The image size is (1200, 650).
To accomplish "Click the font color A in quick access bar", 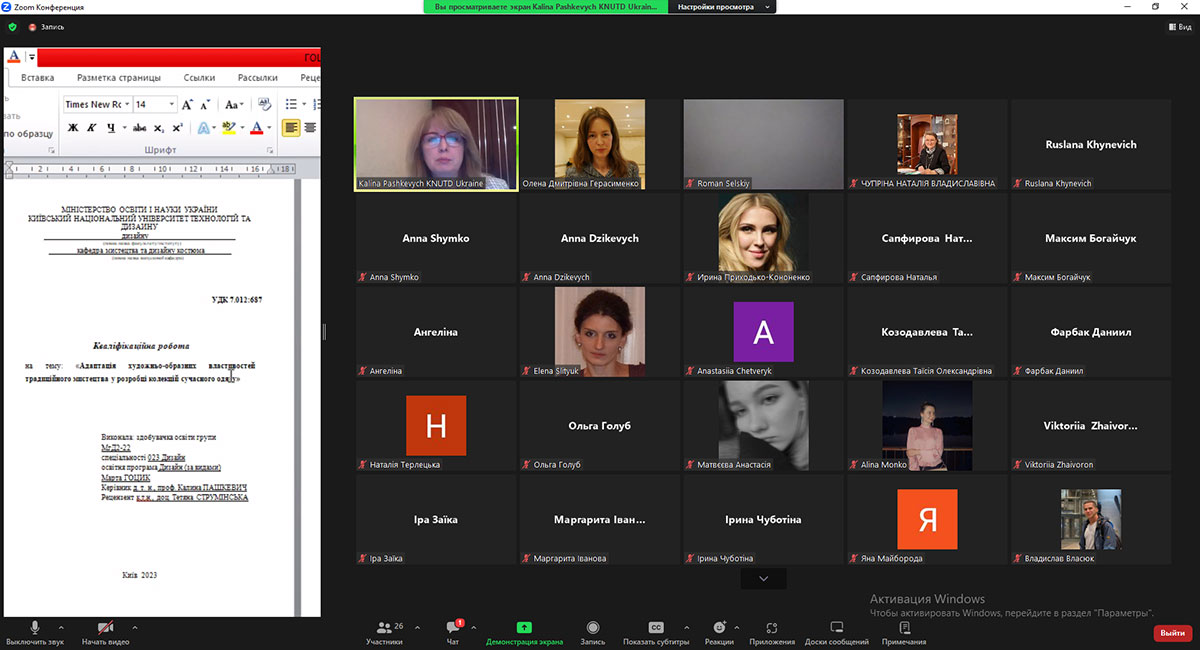I will 14,57.
